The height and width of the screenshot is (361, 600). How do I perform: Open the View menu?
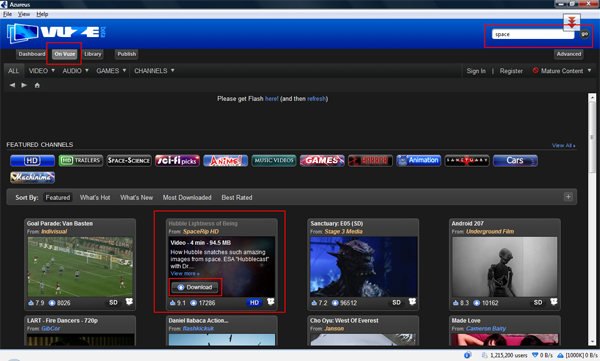point(24,14)
